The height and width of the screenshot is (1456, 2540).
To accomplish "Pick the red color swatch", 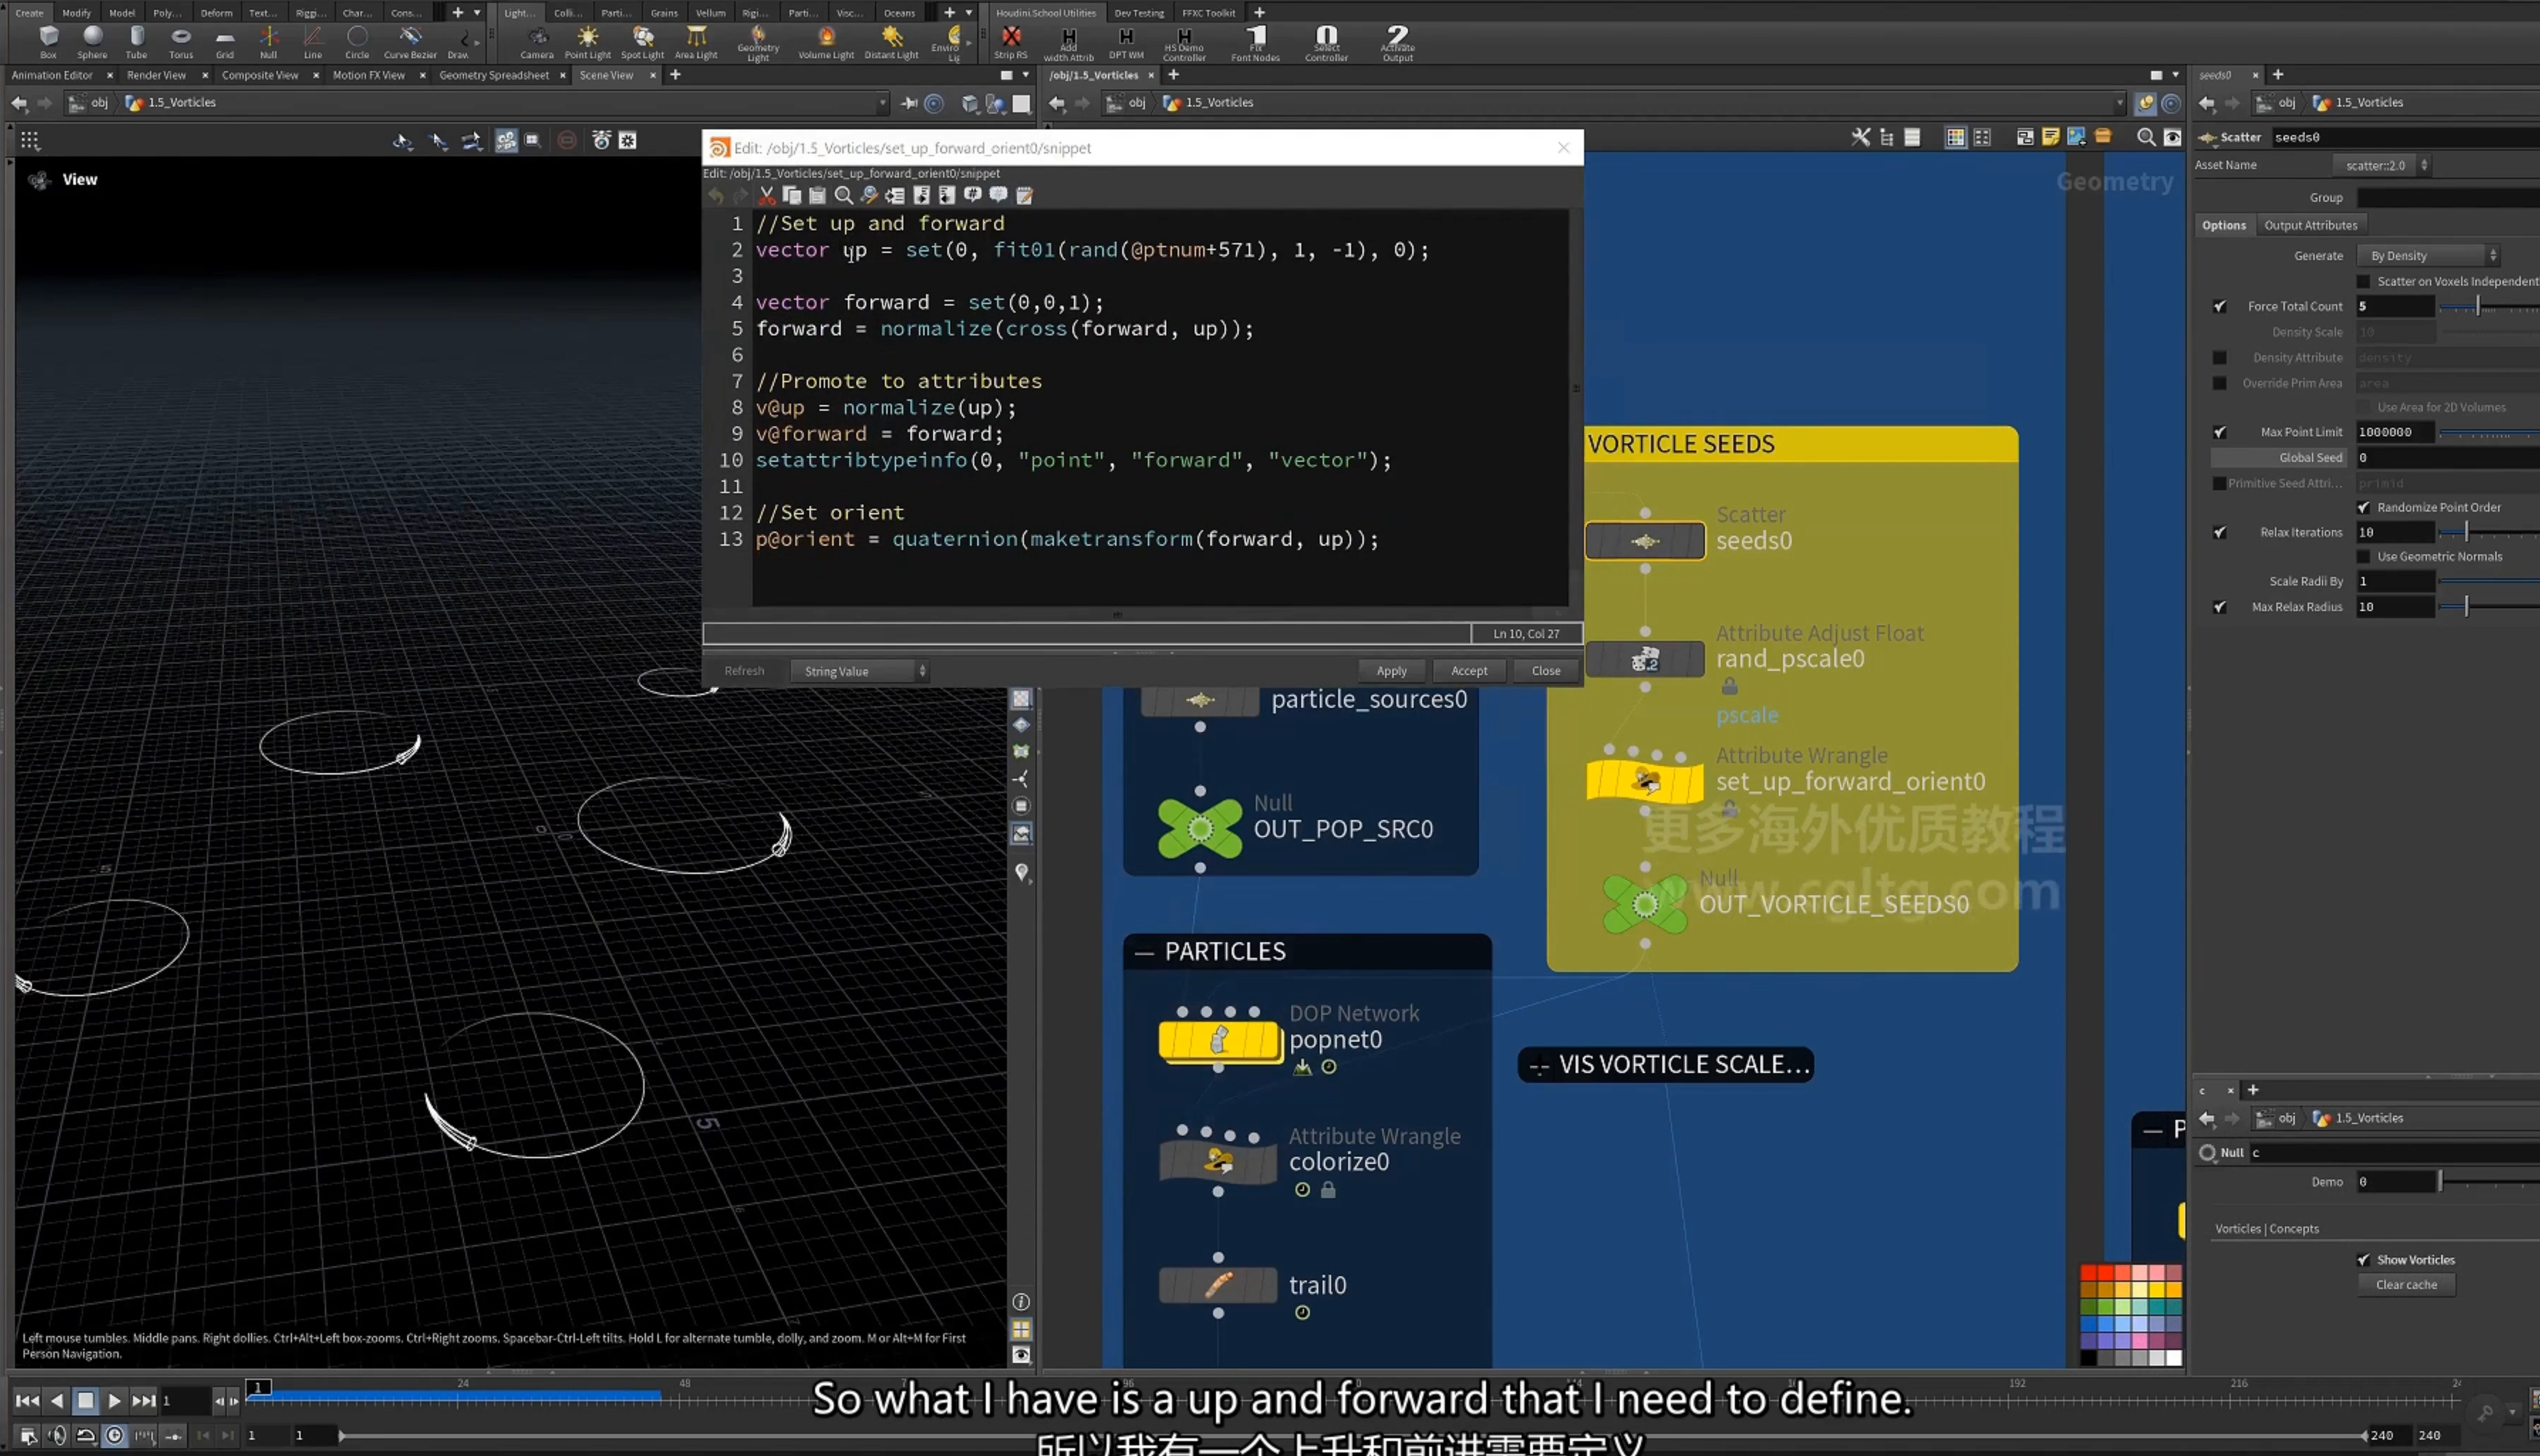I will 2089,1273.
